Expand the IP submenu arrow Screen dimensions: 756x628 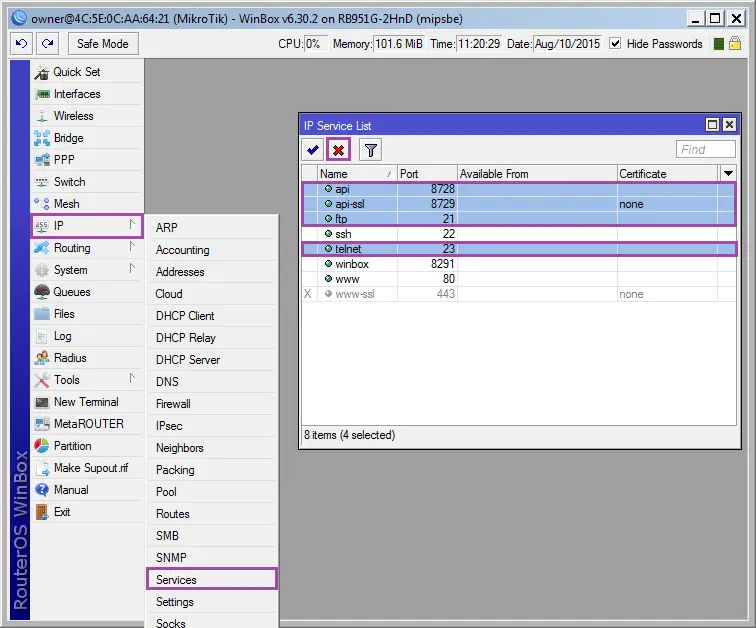[x=132, y=225]
